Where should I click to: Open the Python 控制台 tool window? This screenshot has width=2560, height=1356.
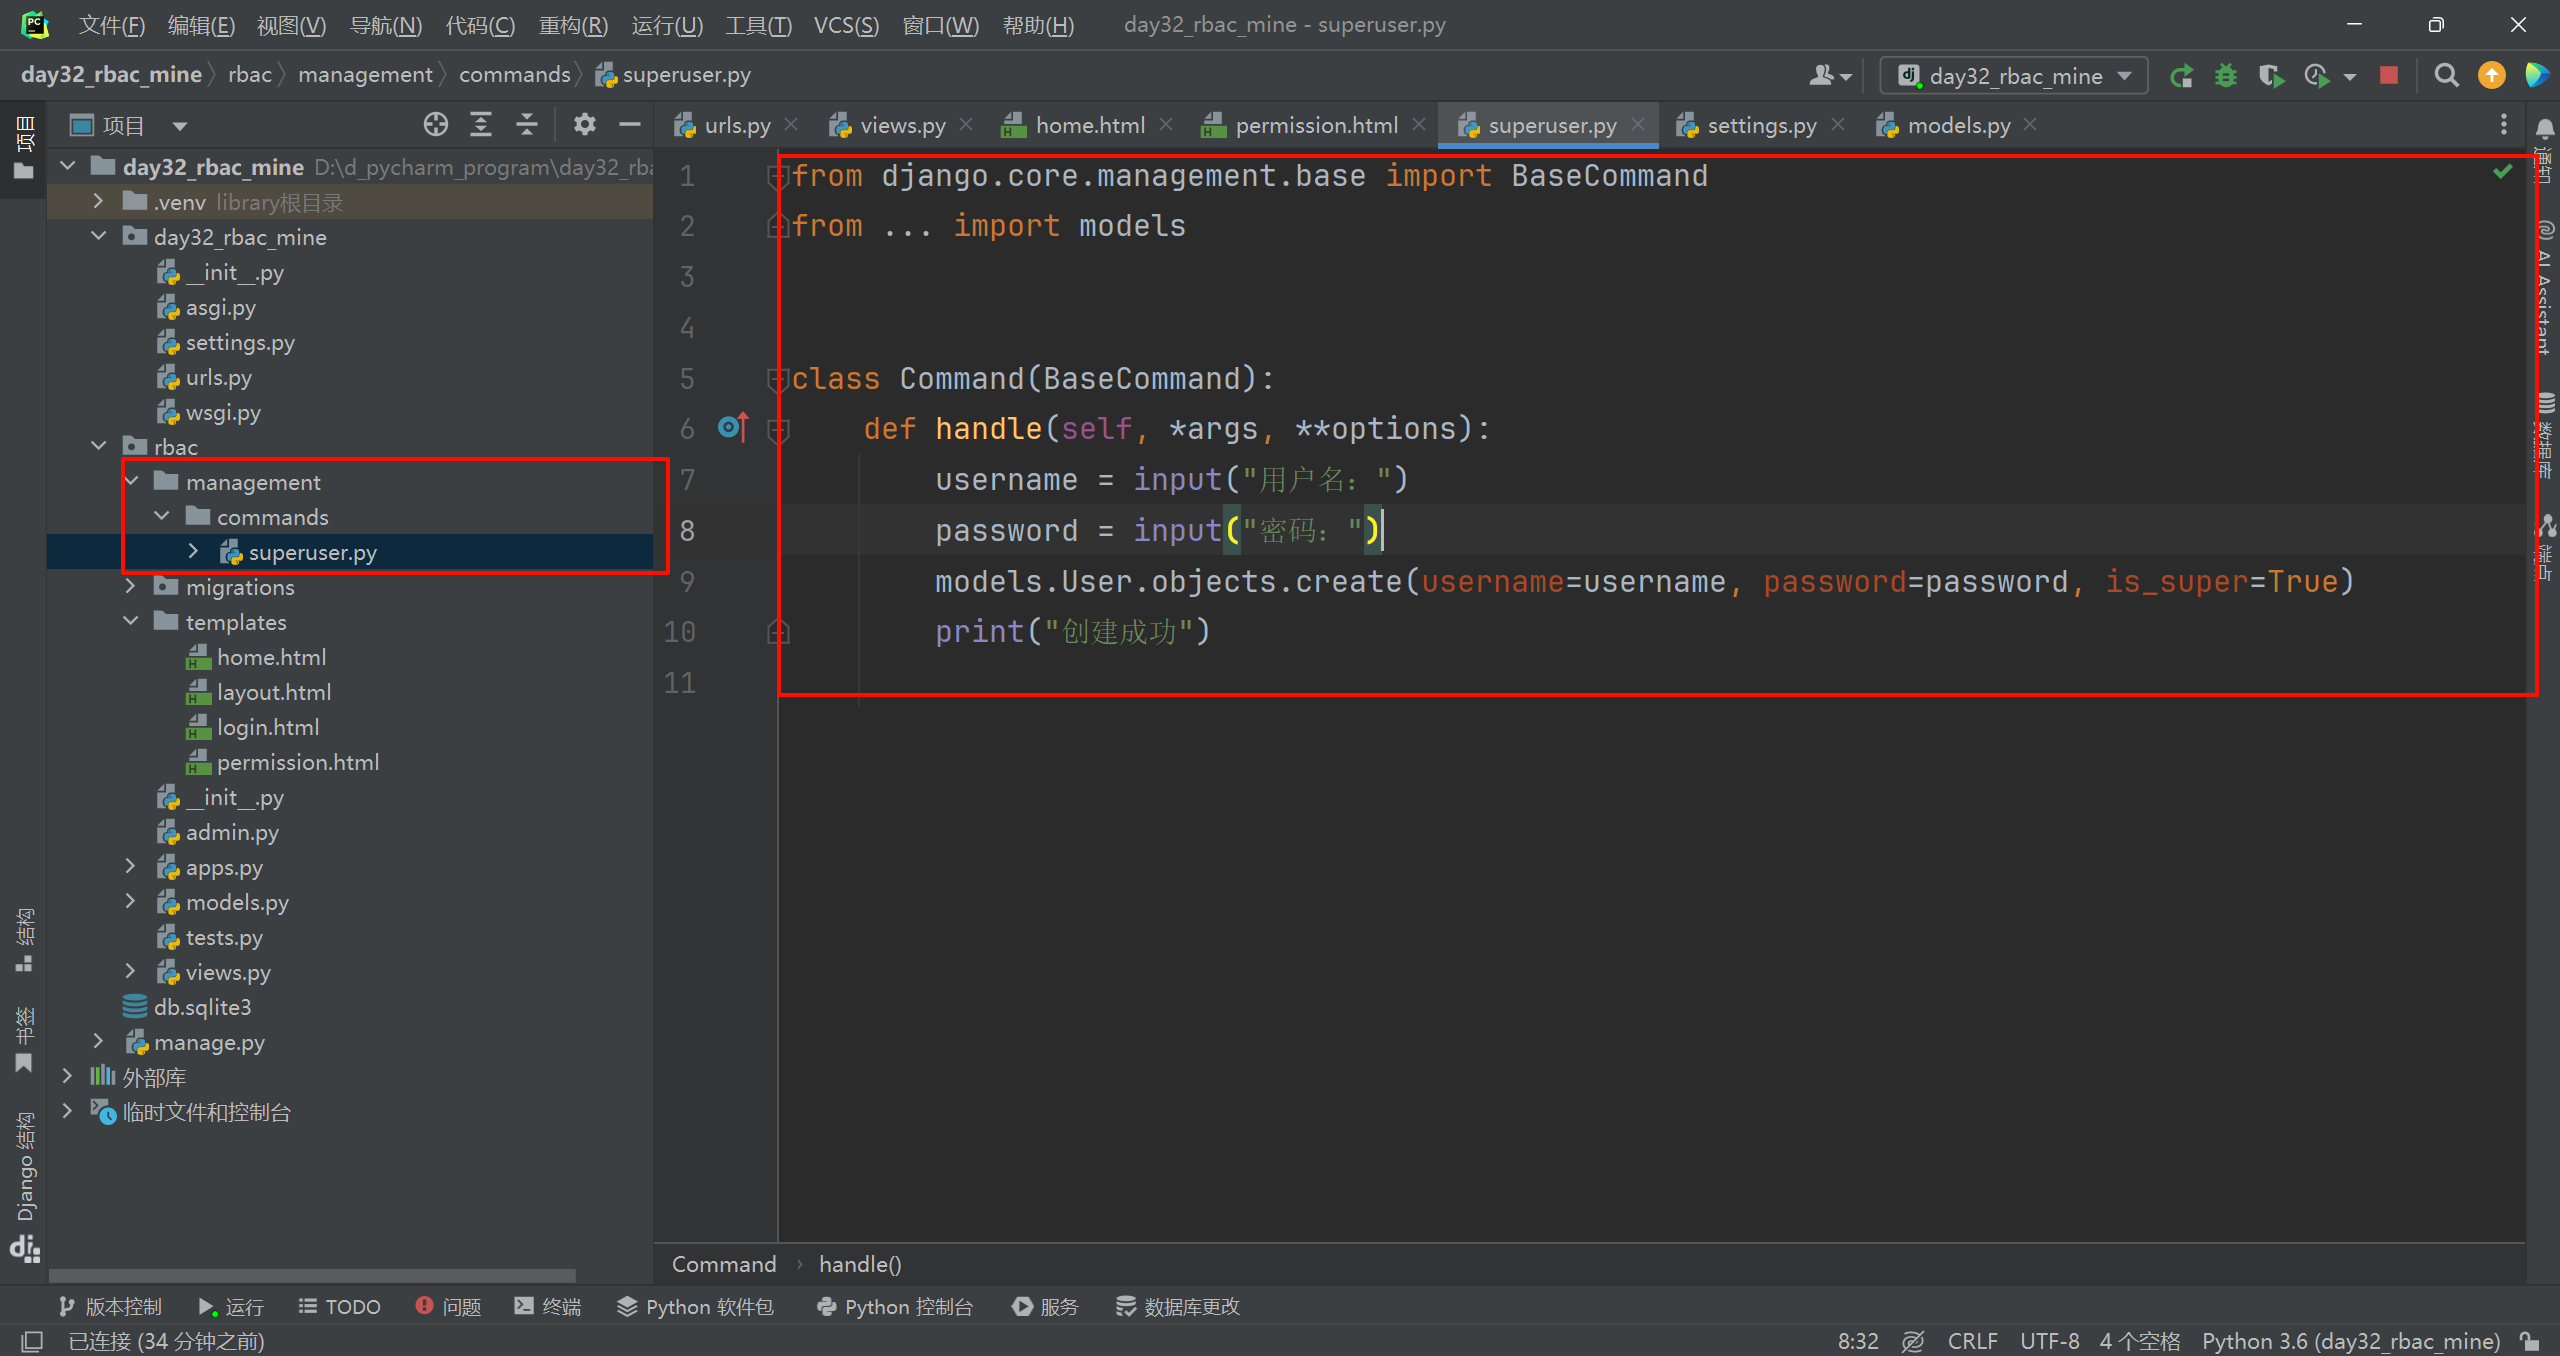coord(895,1306)
